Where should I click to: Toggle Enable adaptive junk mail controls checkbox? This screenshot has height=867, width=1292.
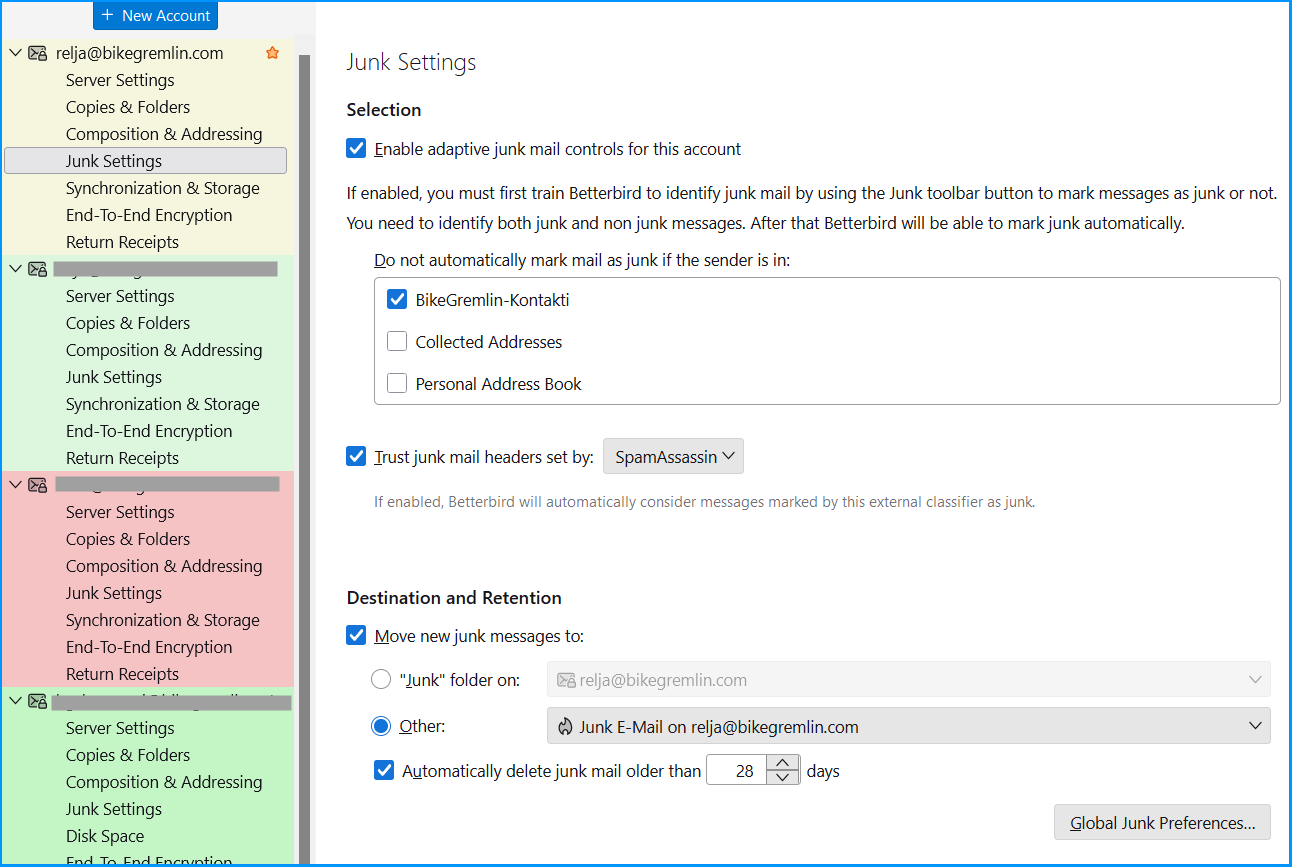356,149
